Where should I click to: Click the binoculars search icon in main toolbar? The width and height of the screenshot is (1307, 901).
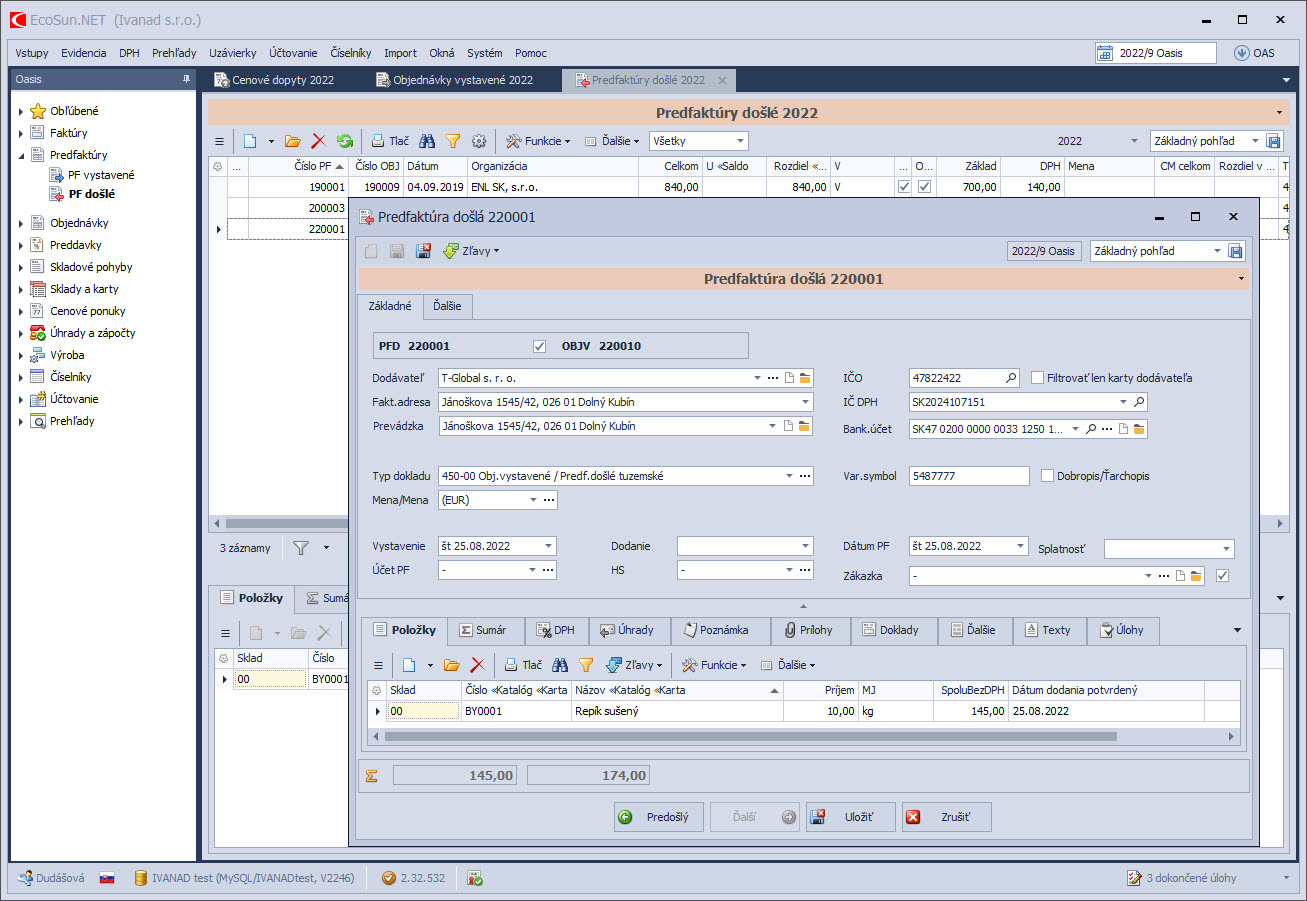[x=427, y=141]
